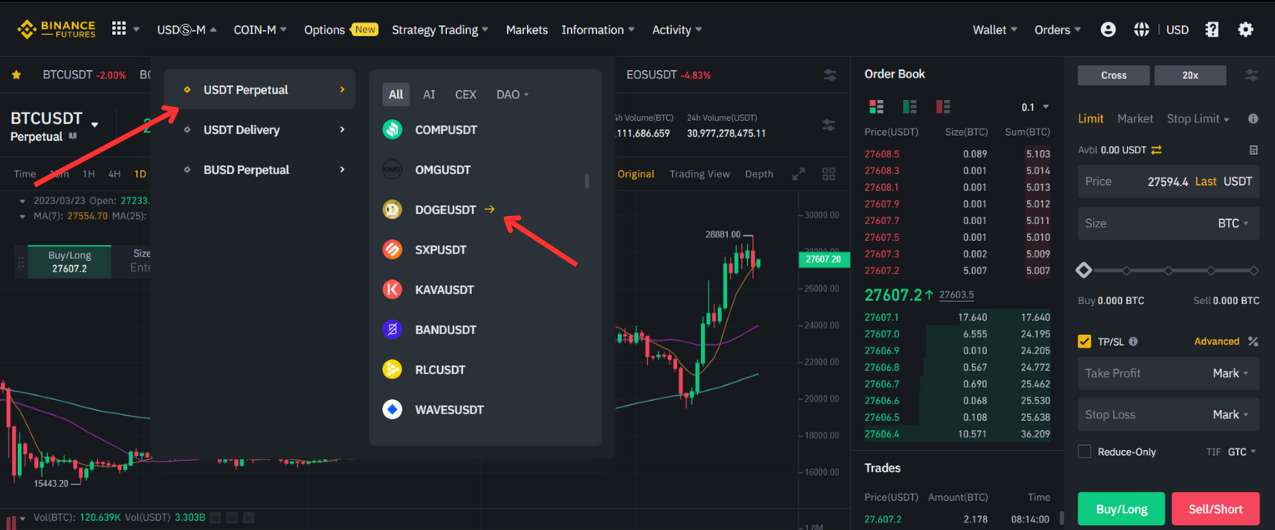
Task: Open the USDⓈ-M dropdown menu
Action: [187, 30]
